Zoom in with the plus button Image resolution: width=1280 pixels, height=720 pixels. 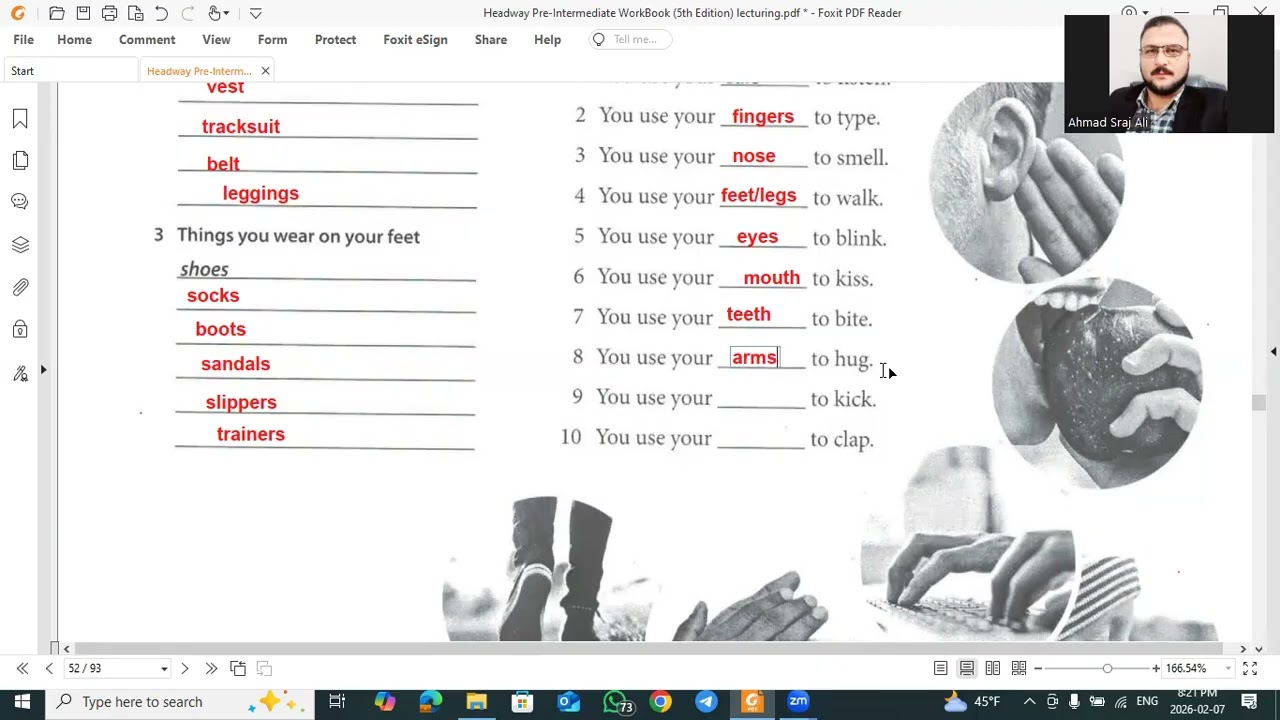point(1156,668)
